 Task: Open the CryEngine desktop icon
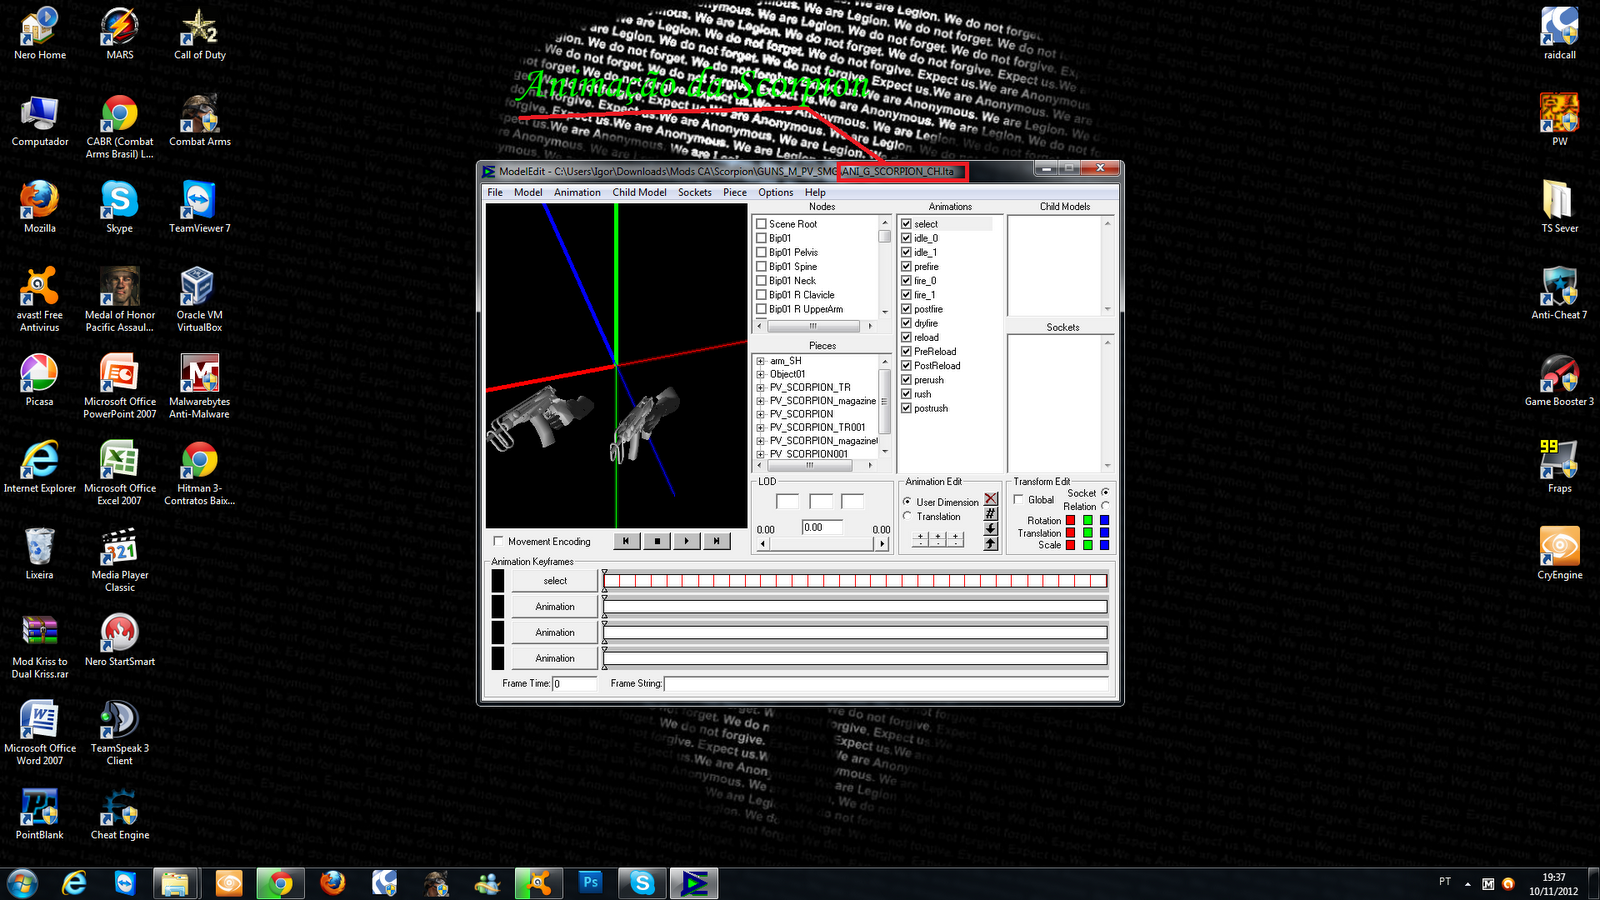1559,554
